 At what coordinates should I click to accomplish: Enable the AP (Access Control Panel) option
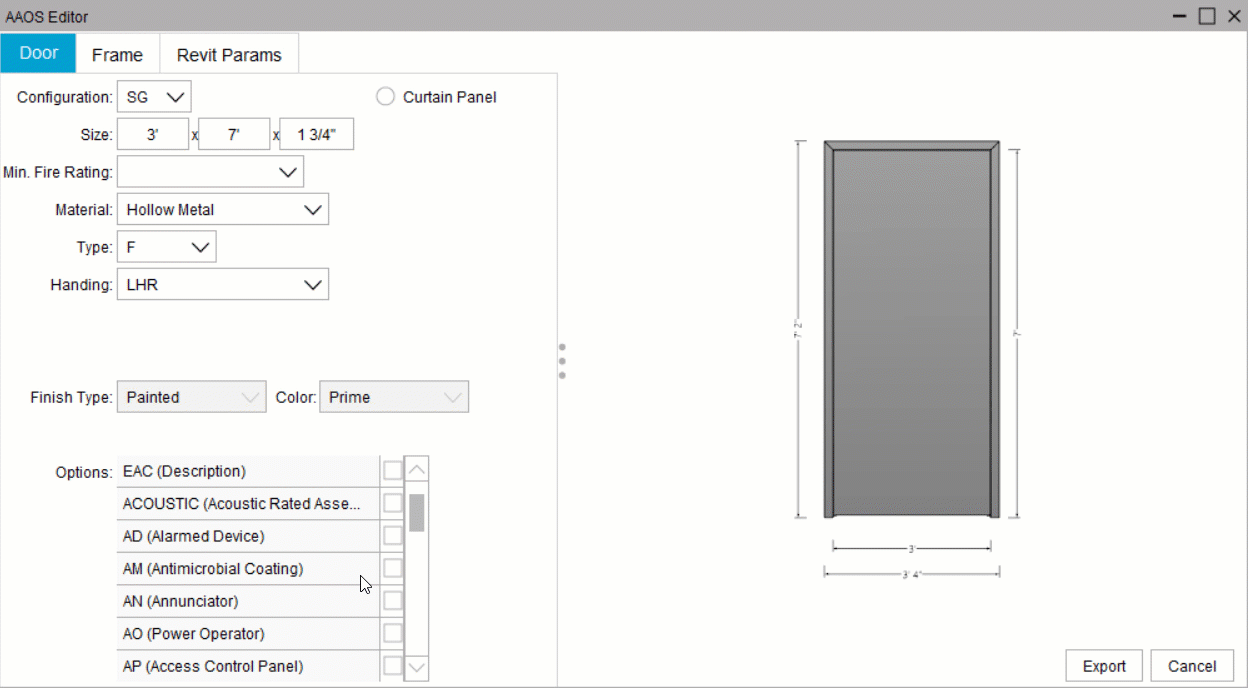click(x=391, y=666)
